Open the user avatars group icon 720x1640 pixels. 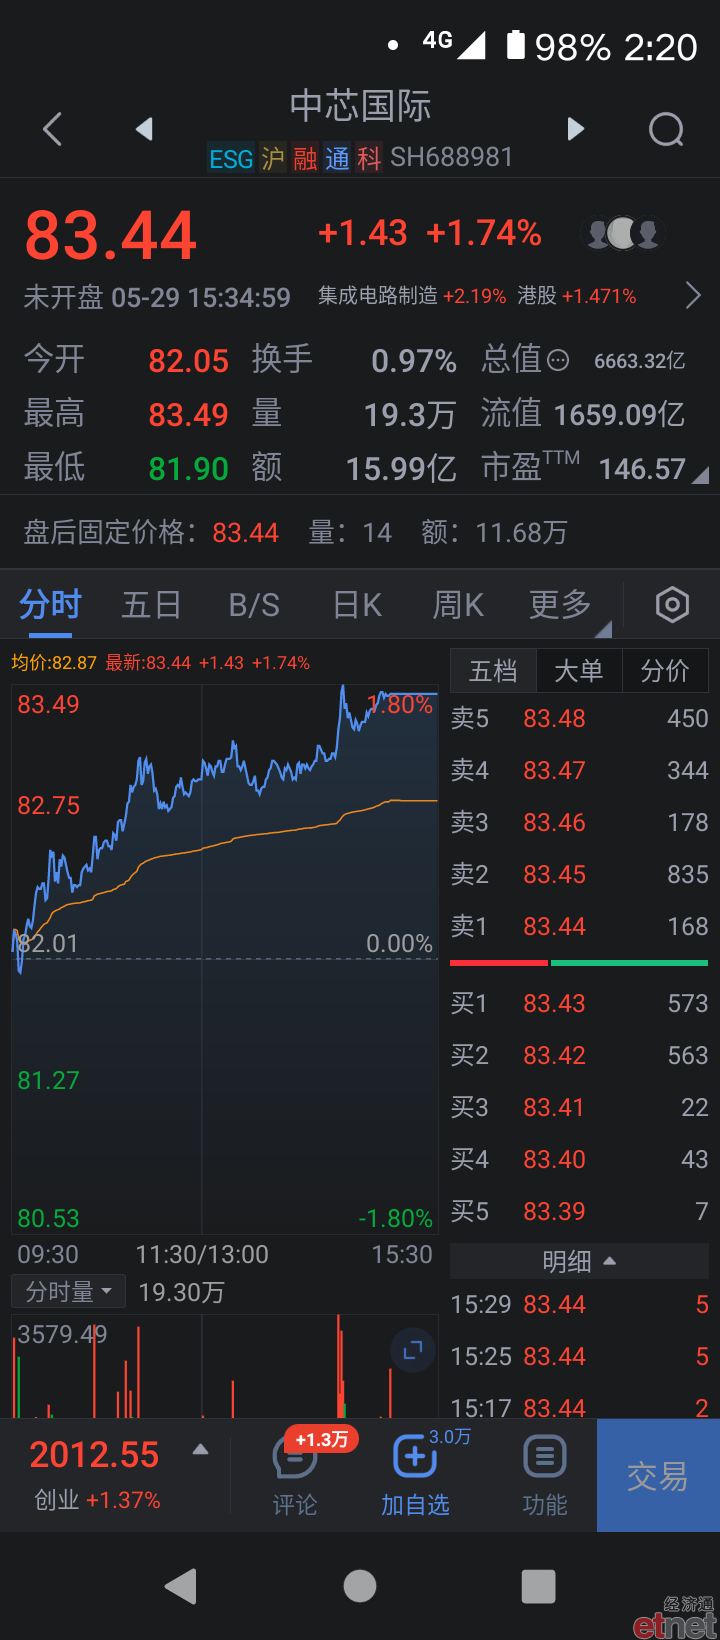[x=623, y=234]
